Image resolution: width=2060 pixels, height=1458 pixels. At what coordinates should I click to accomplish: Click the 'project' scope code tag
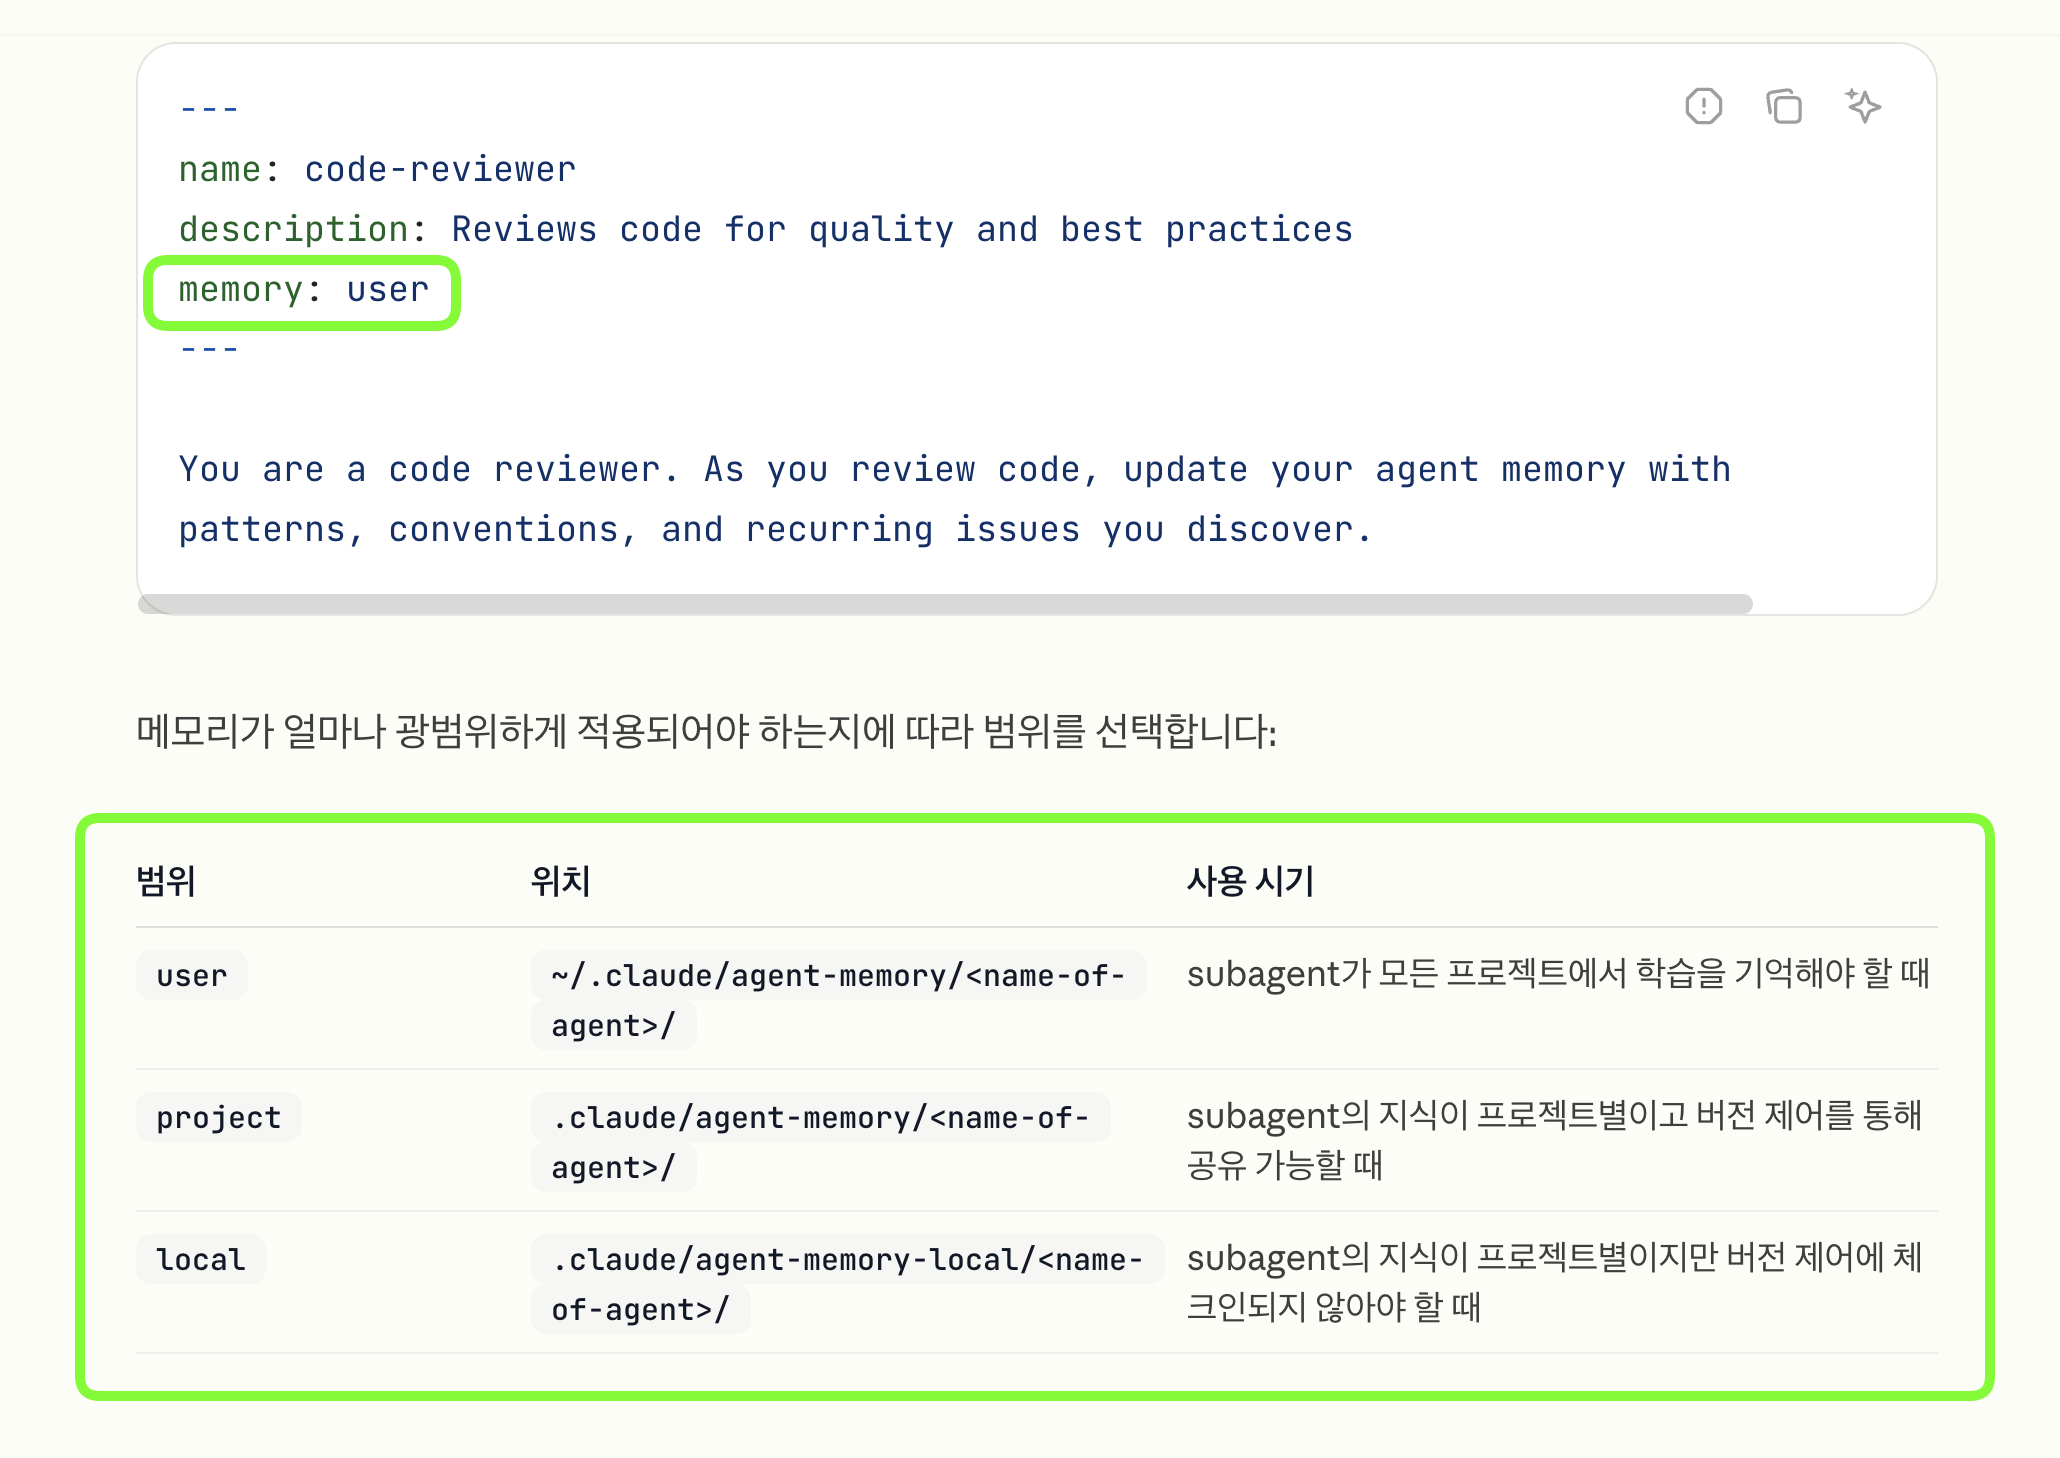[x=218, y=1118]
